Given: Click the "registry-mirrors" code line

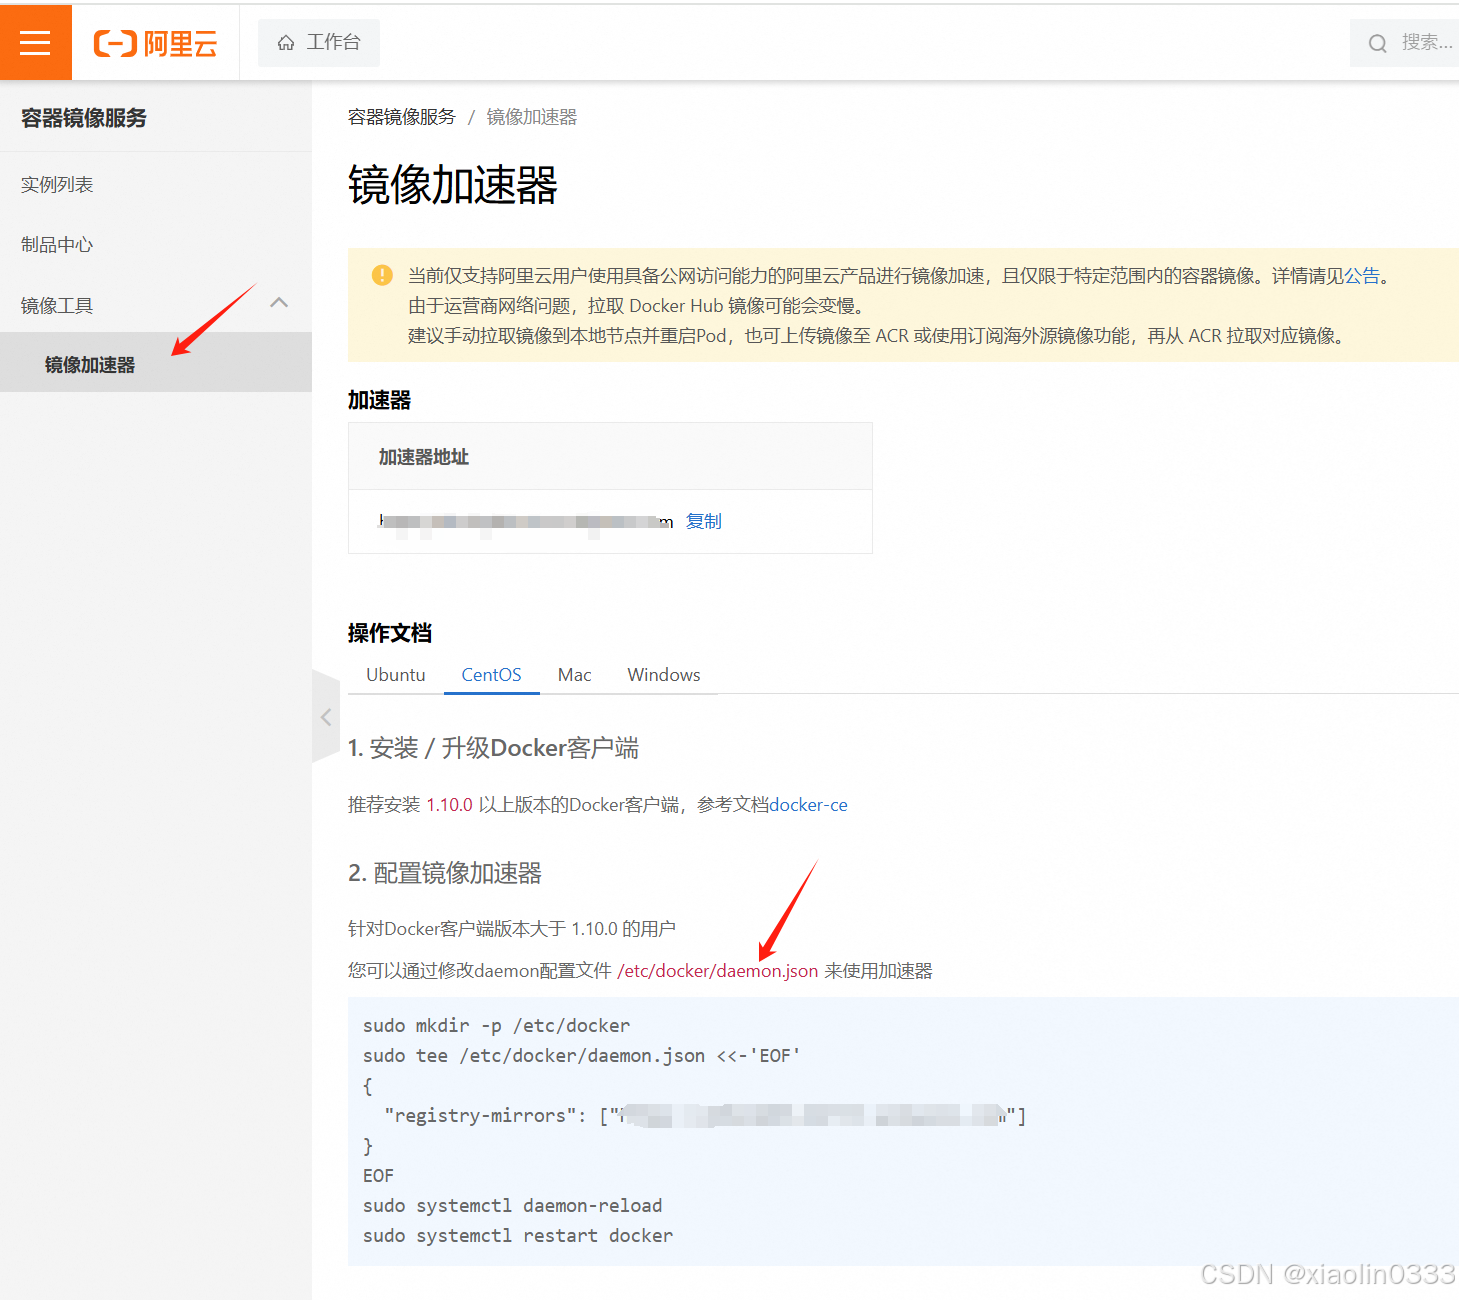Looking at the screenshot, I should (x=705, y=1115).
